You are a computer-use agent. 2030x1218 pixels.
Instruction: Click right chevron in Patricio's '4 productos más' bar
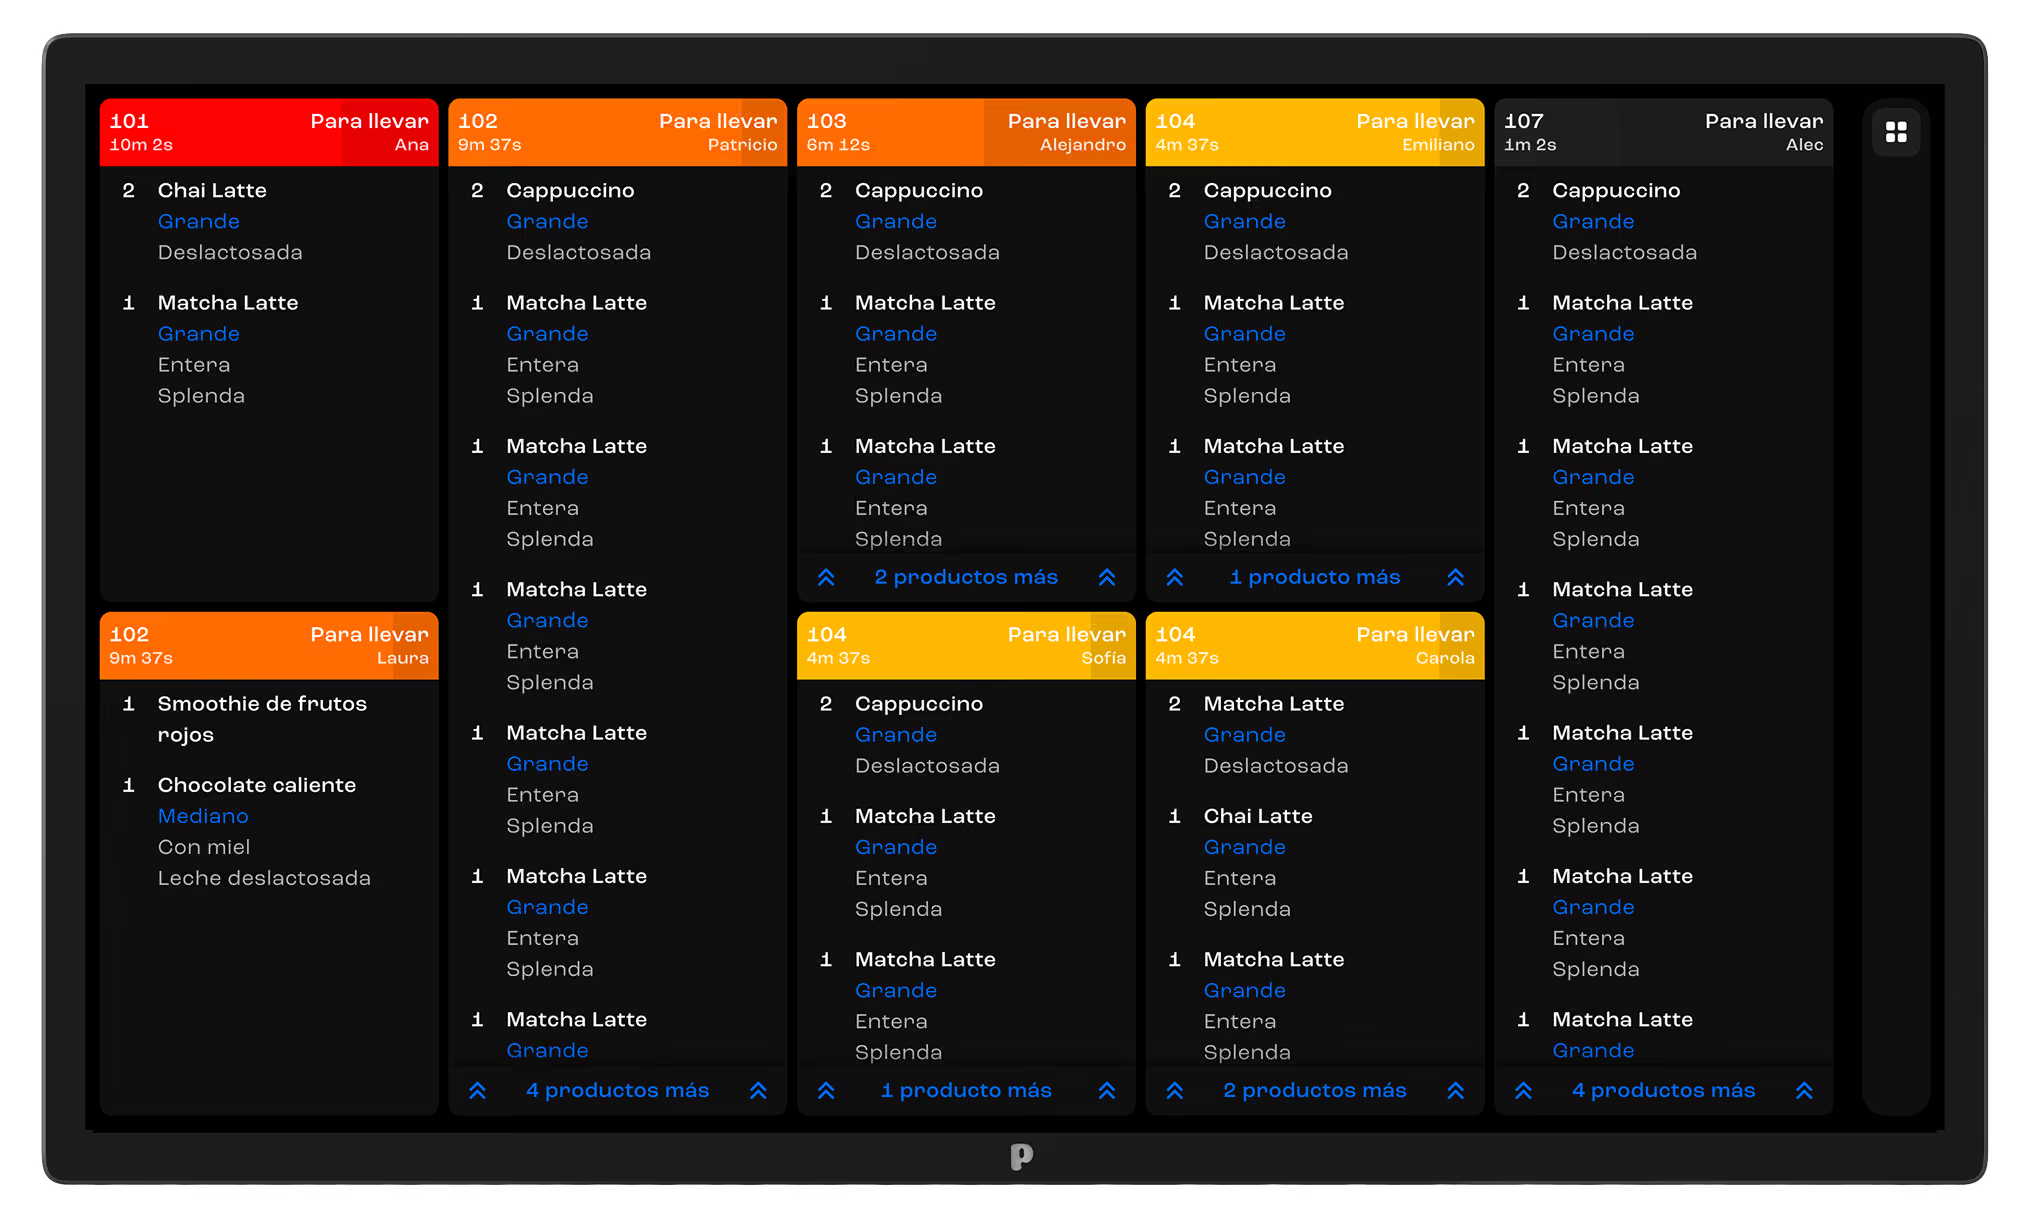[759, 1090]
